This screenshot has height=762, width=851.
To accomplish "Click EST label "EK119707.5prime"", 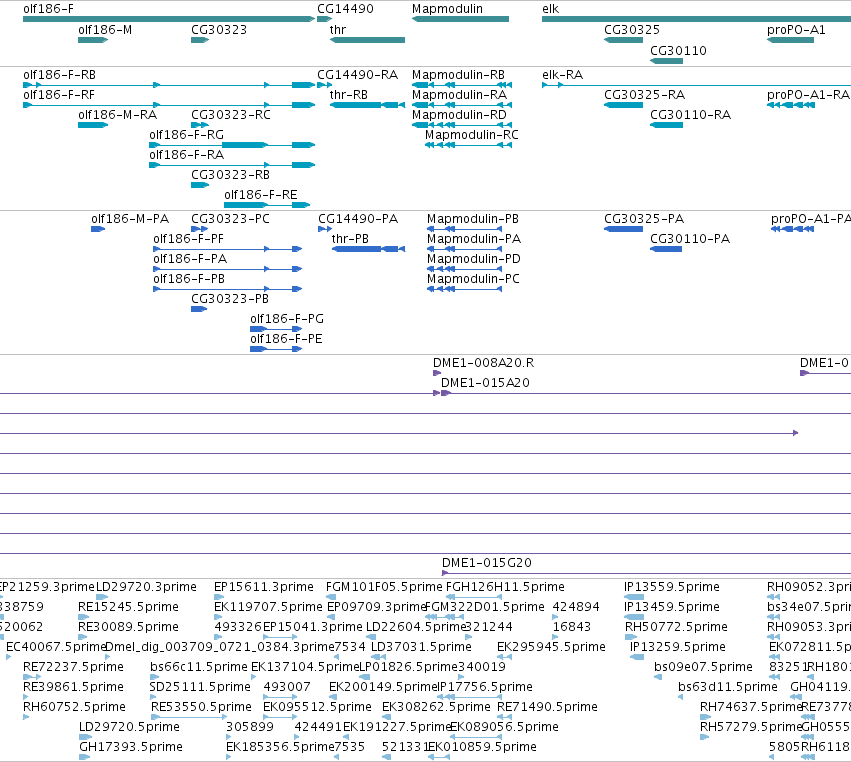I will click(268, 607).
